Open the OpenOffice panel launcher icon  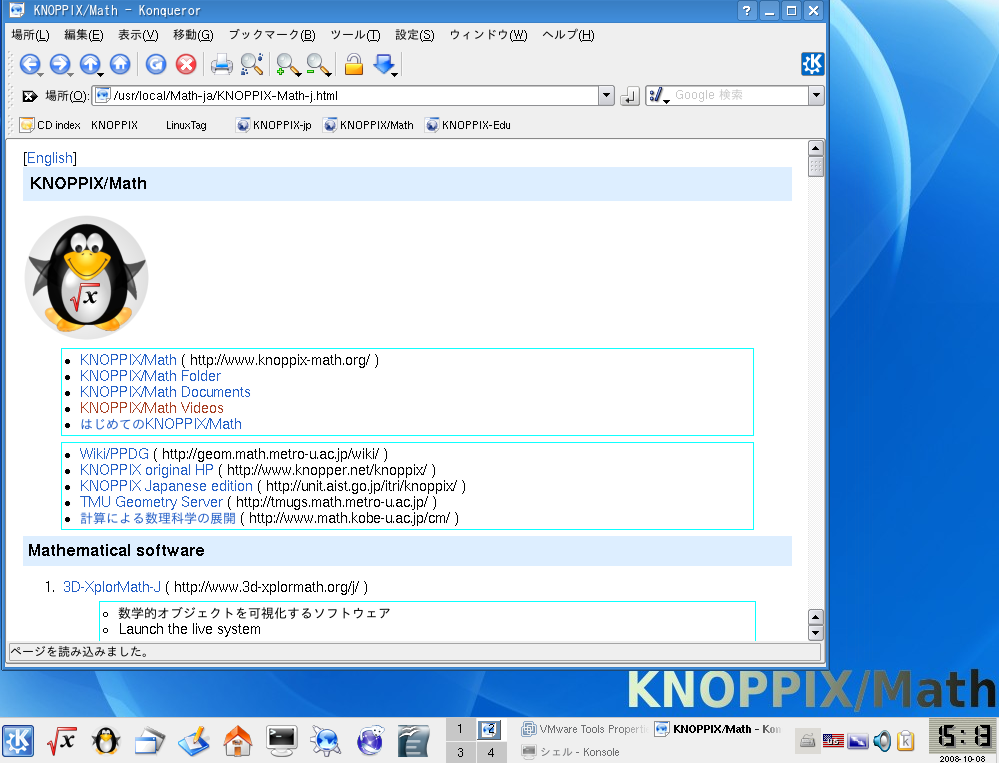(414, 741)
